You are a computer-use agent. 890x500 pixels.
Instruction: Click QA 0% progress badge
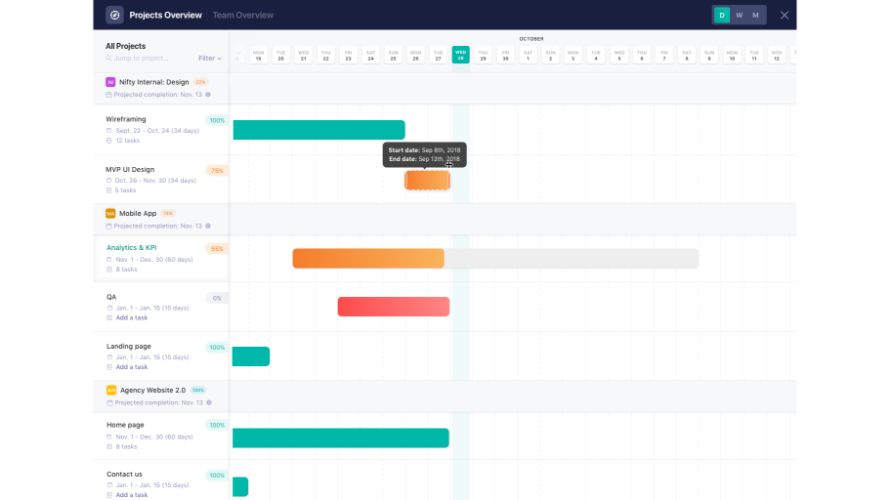(x=217, y=298)
